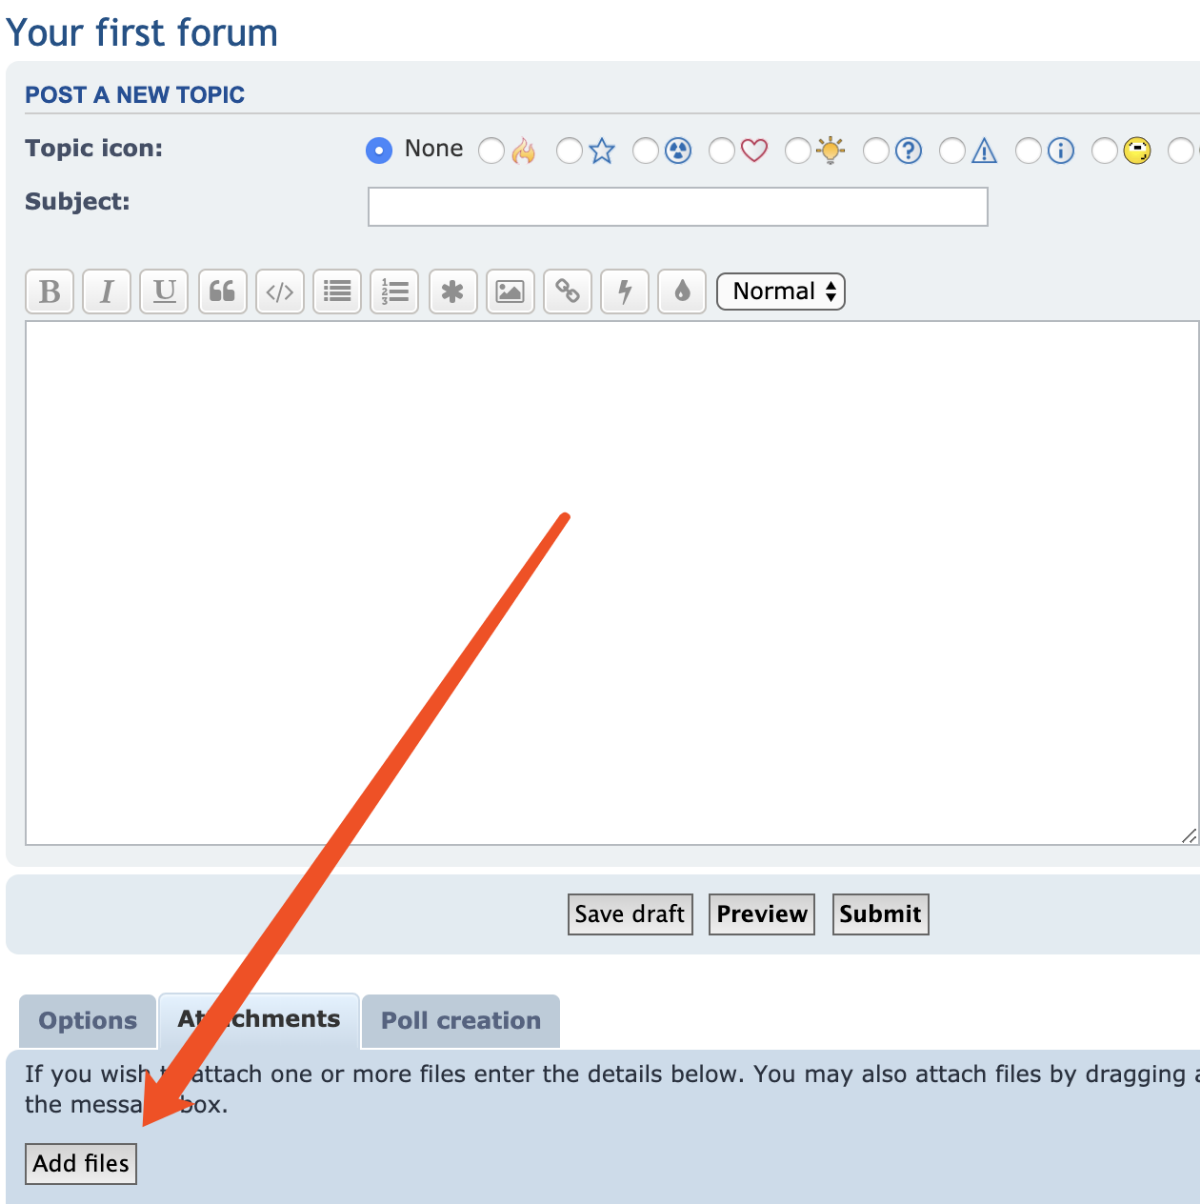Choose the radioactive topic icon radio button

(646, 151)
